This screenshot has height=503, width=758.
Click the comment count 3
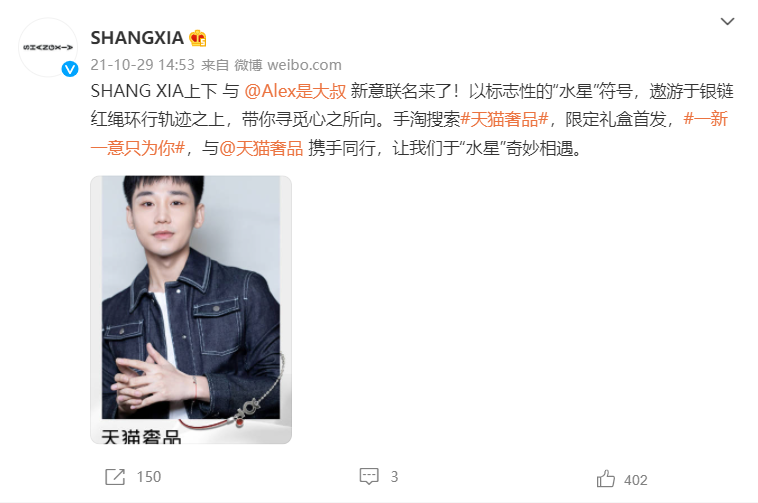394,477
